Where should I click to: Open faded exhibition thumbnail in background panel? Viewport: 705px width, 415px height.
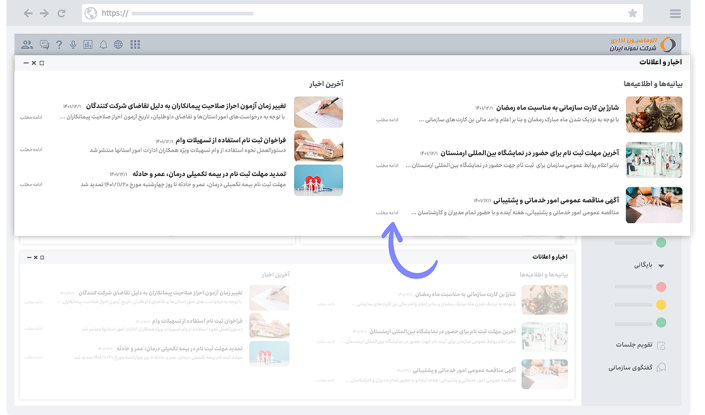[x=544, y=337]
